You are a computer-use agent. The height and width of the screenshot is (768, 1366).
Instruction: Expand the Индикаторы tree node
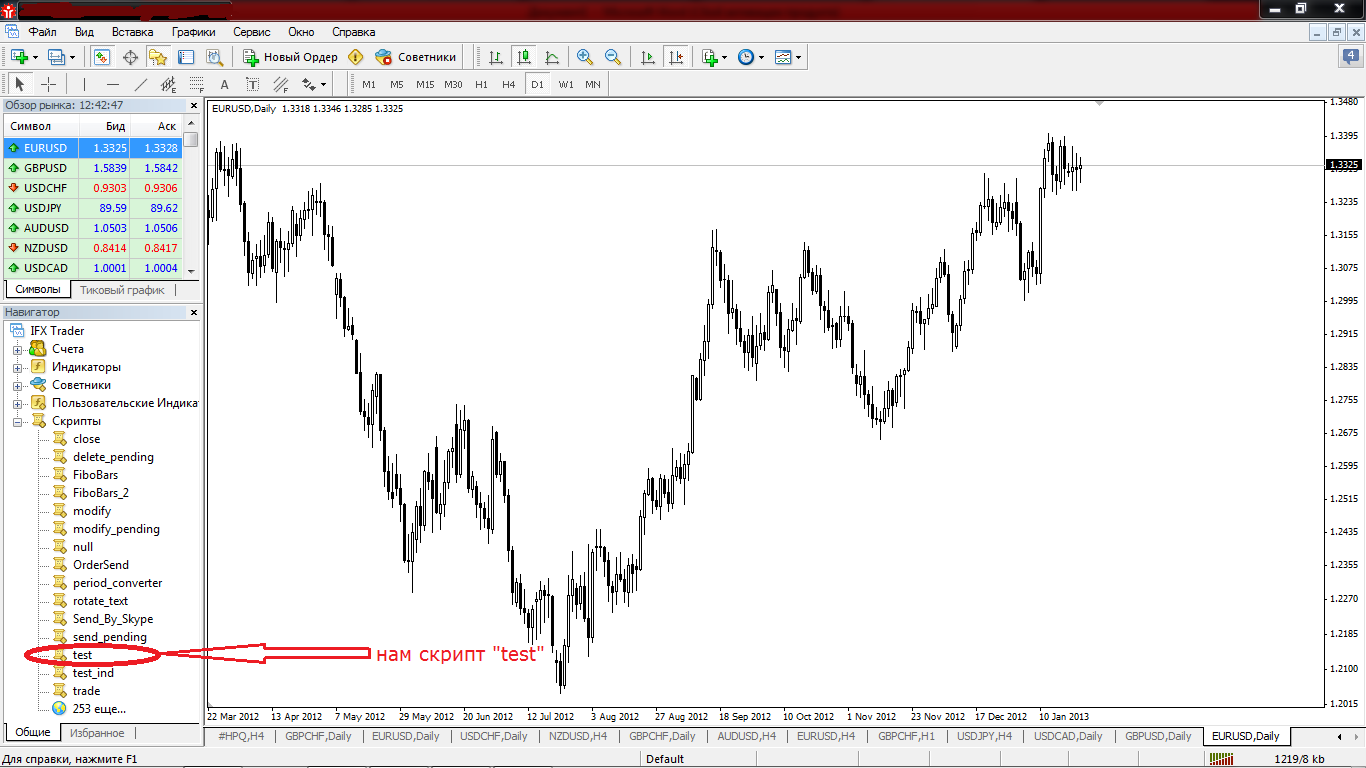[x=17, y=367]
